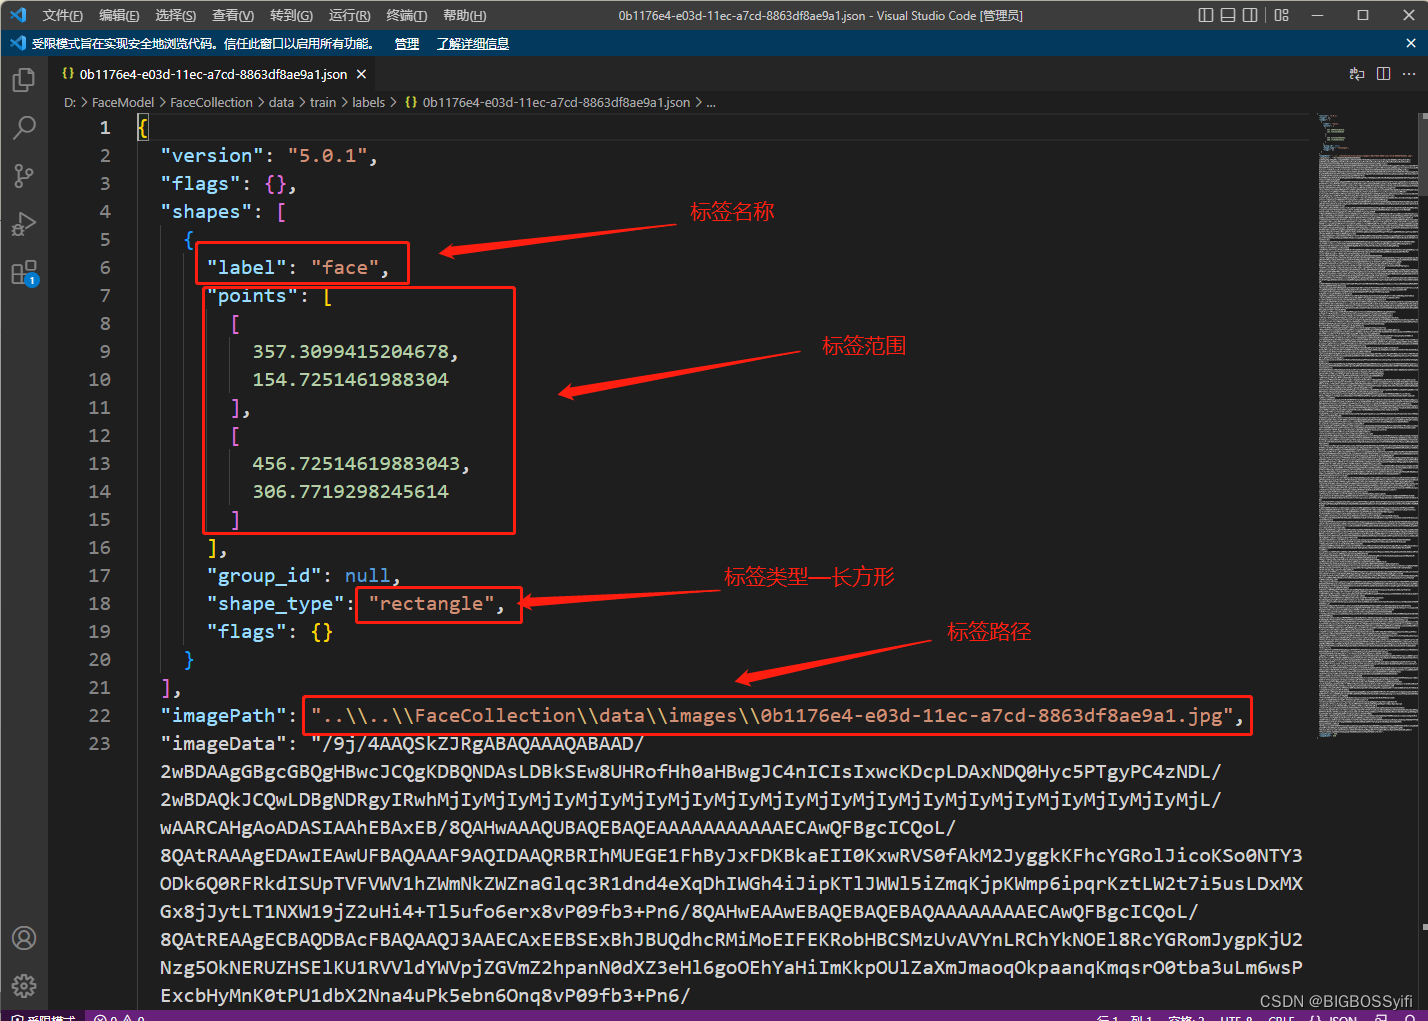1428x1021 pixels.
Task: Click the value 306.7719298245614
Action: (350, 492)
